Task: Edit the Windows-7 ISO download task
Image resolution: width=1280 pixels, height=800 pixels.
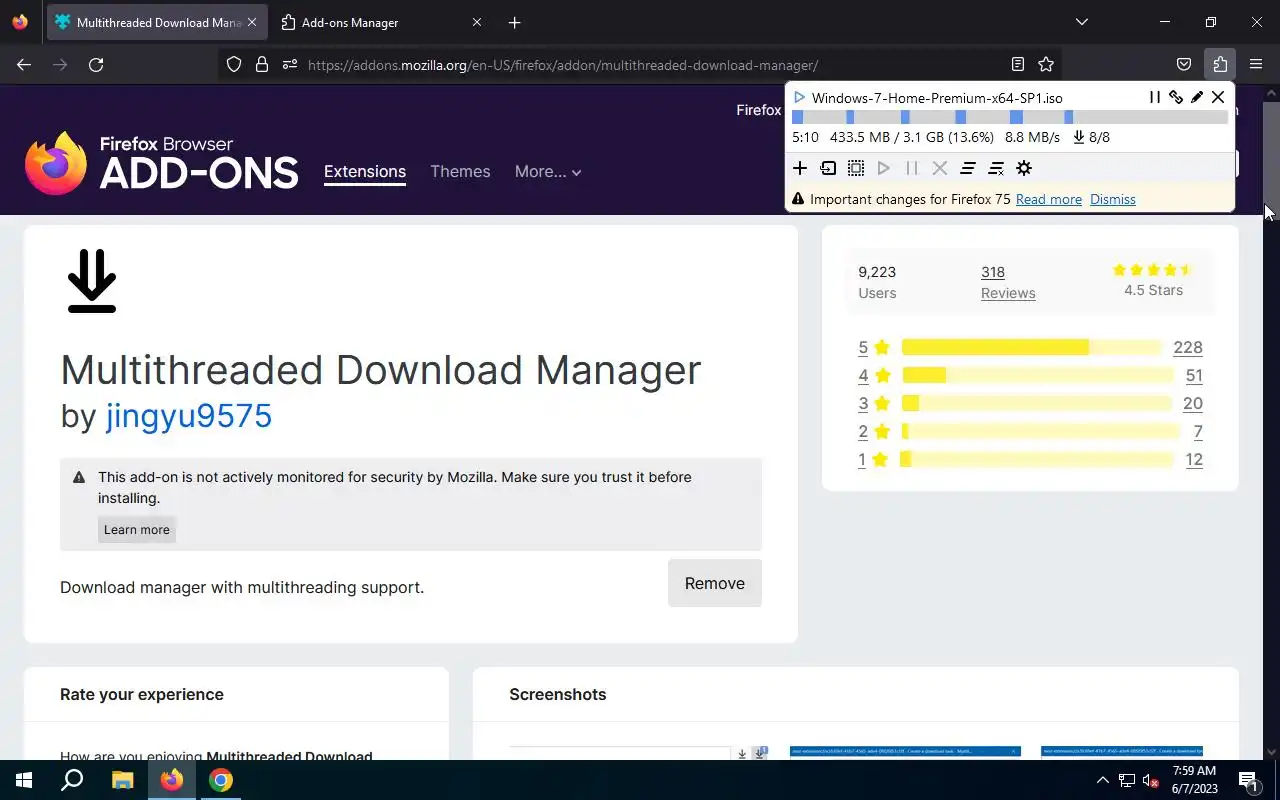Action: (x=1197, y=97)
